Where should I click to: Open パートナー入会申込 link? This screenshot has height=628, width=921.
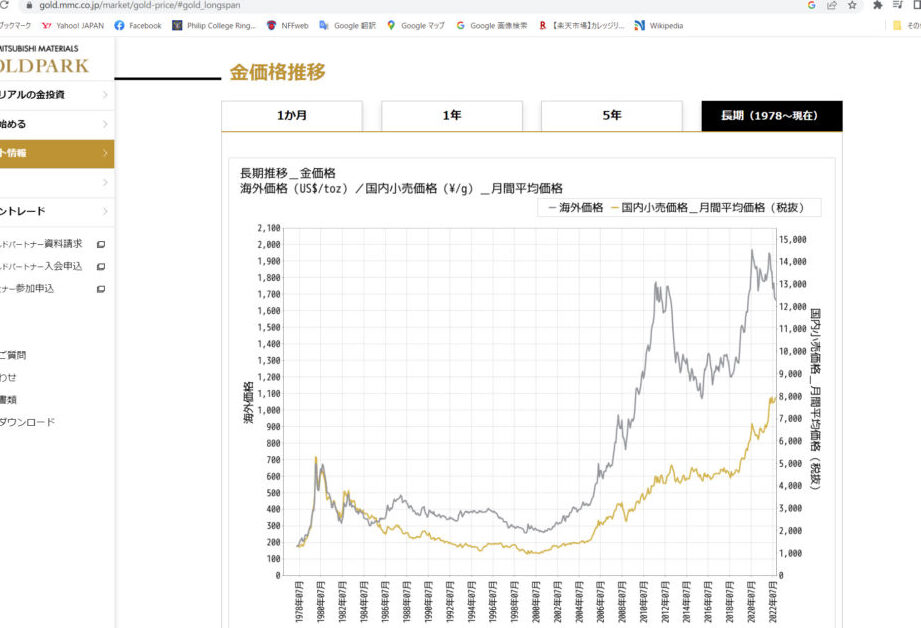(x=41, y=266)
